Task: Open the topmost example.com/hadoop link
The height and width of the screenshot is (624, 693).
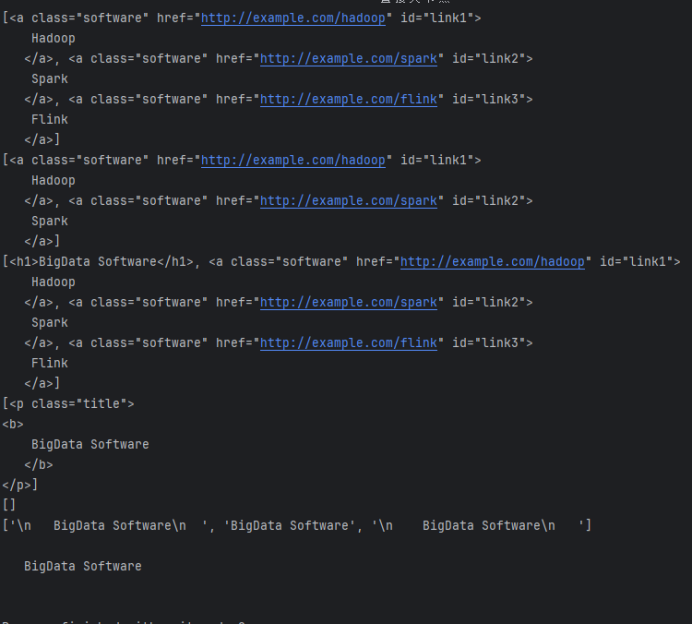Action: (293, 18)
